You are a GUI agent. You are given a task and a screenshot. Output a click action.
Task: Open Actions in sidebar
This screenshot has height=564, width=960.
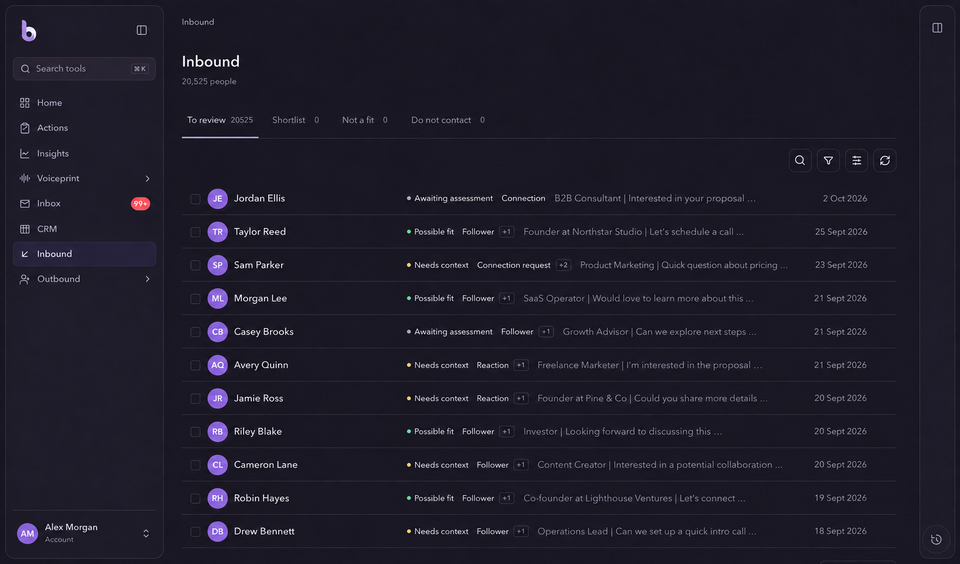point(84,128)
